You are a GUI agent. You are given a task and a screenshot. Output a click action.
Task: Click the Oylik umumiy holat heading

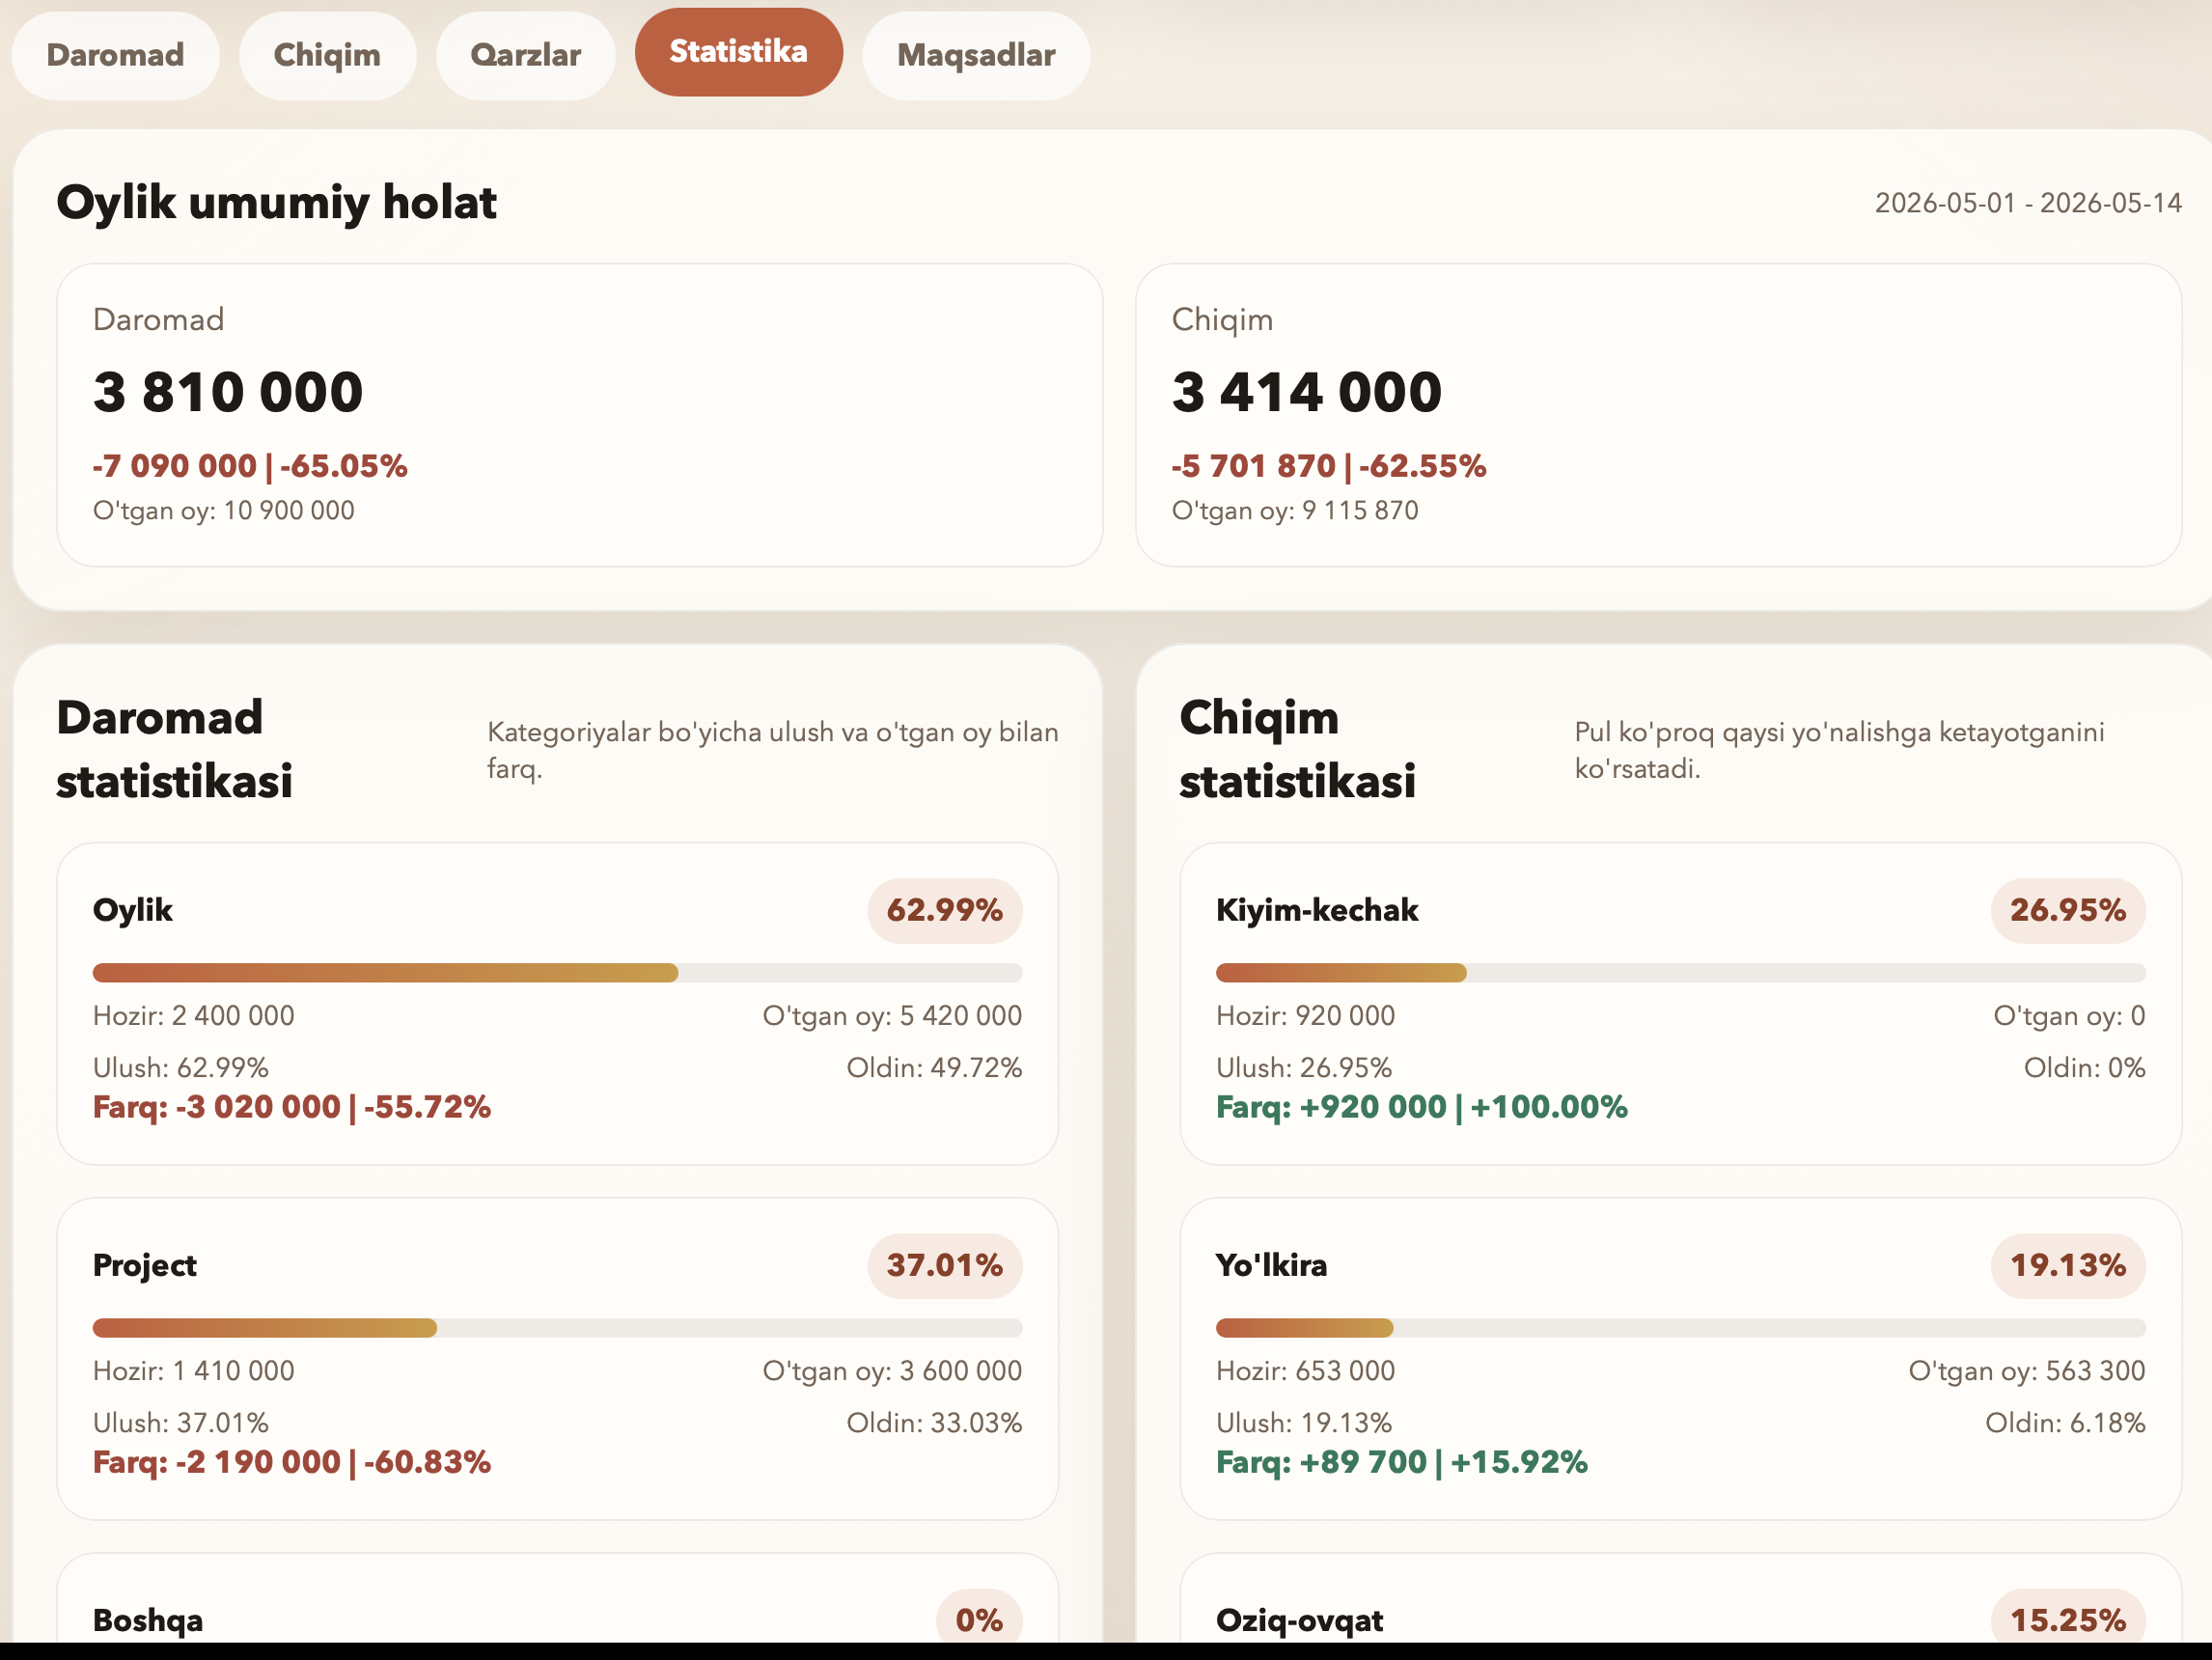pyautogui.click(x=276, y=203)
